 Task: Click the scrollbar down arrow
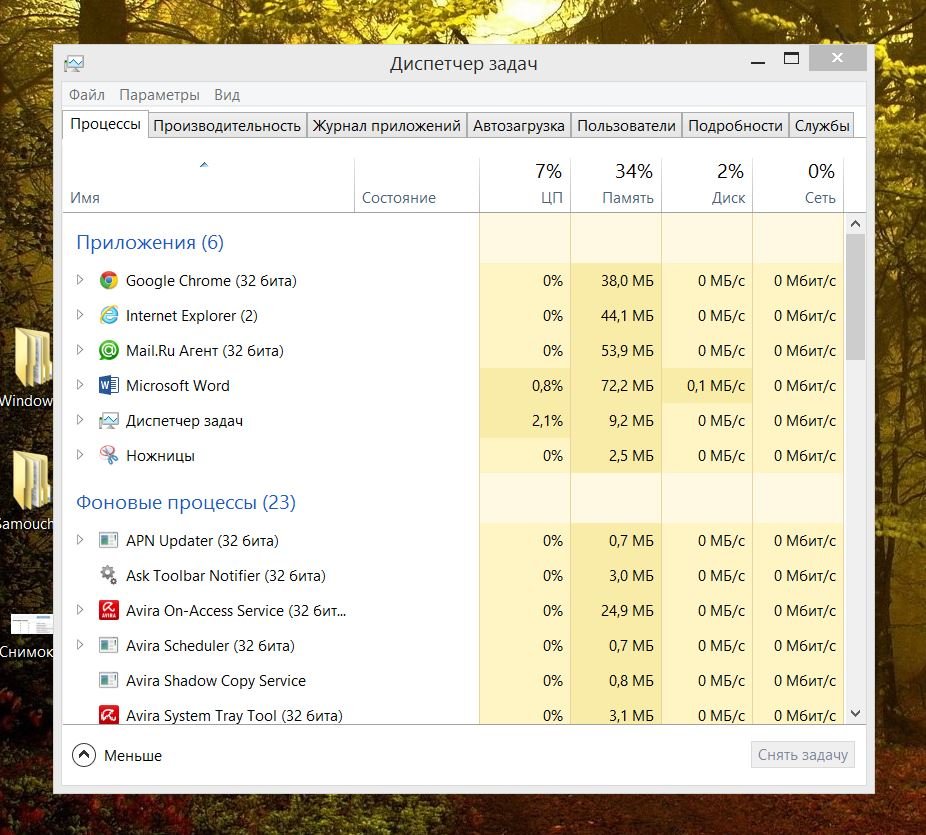[x=855, y=713]
